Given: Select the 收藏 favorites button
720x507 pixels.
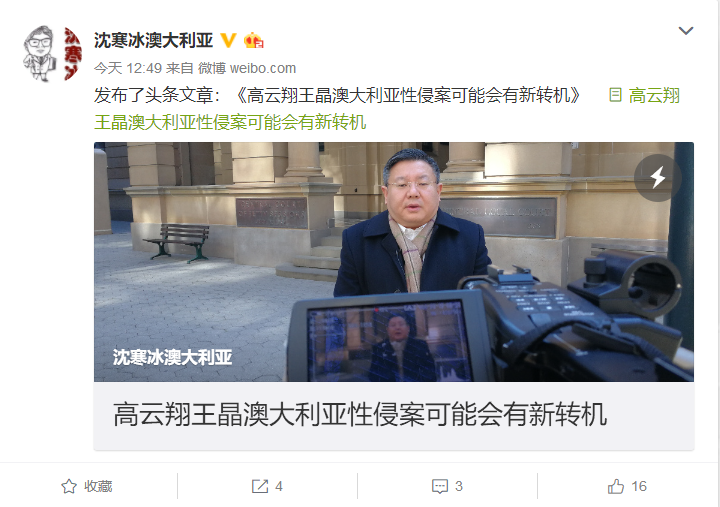Looking at the screenshot, I should tap(87, 486).
